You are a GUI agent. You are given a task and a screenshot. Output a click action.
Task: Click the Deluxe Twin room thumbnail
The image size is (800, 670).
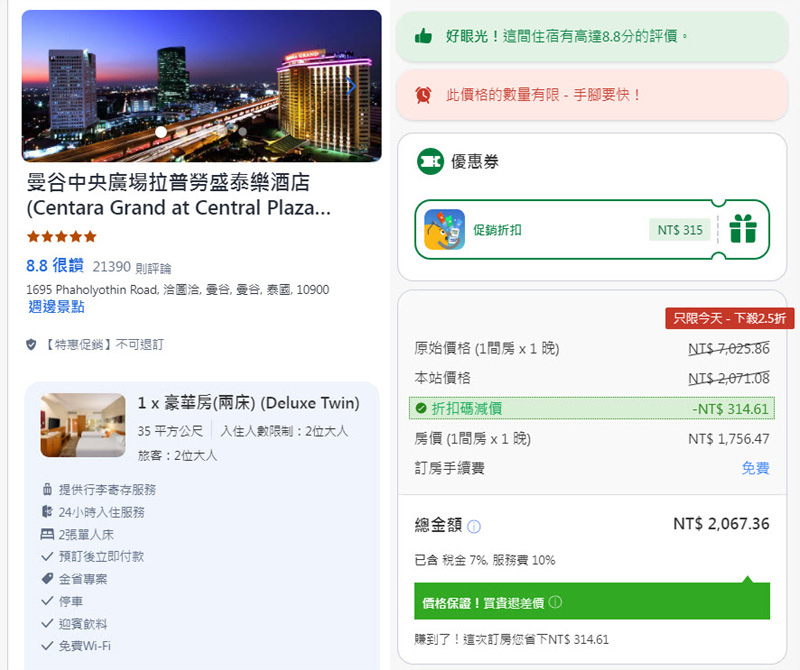(83, 425)
